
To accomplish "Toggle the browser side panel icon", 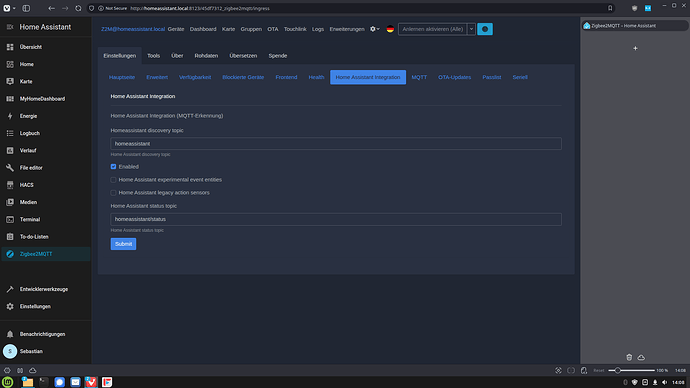I will (x=26, y=8).
